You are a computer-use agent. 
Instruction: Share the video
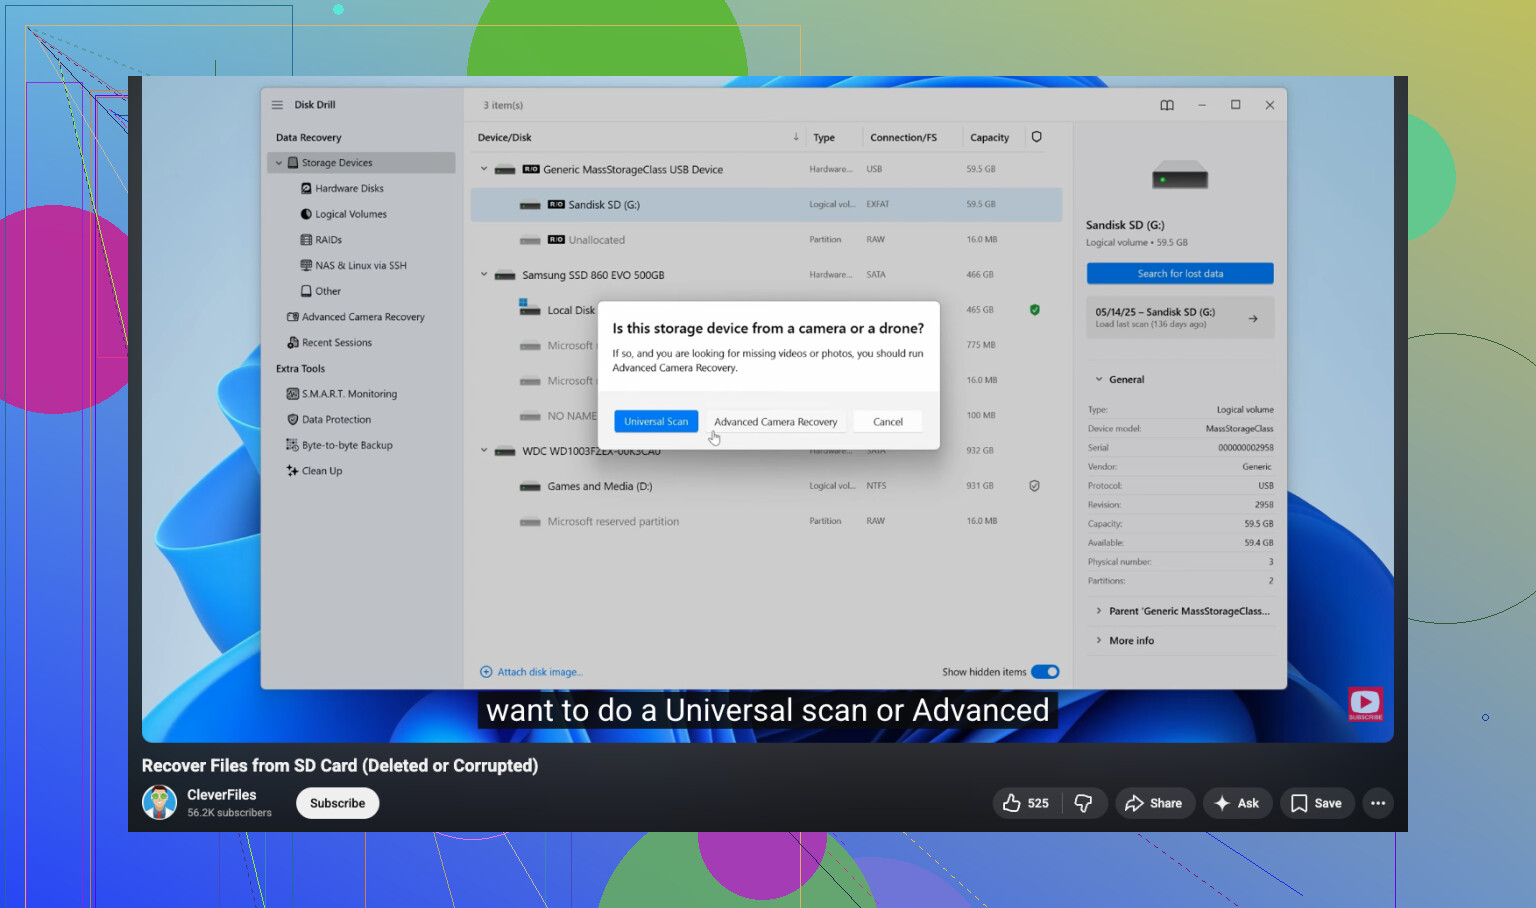click(1155, 803)
